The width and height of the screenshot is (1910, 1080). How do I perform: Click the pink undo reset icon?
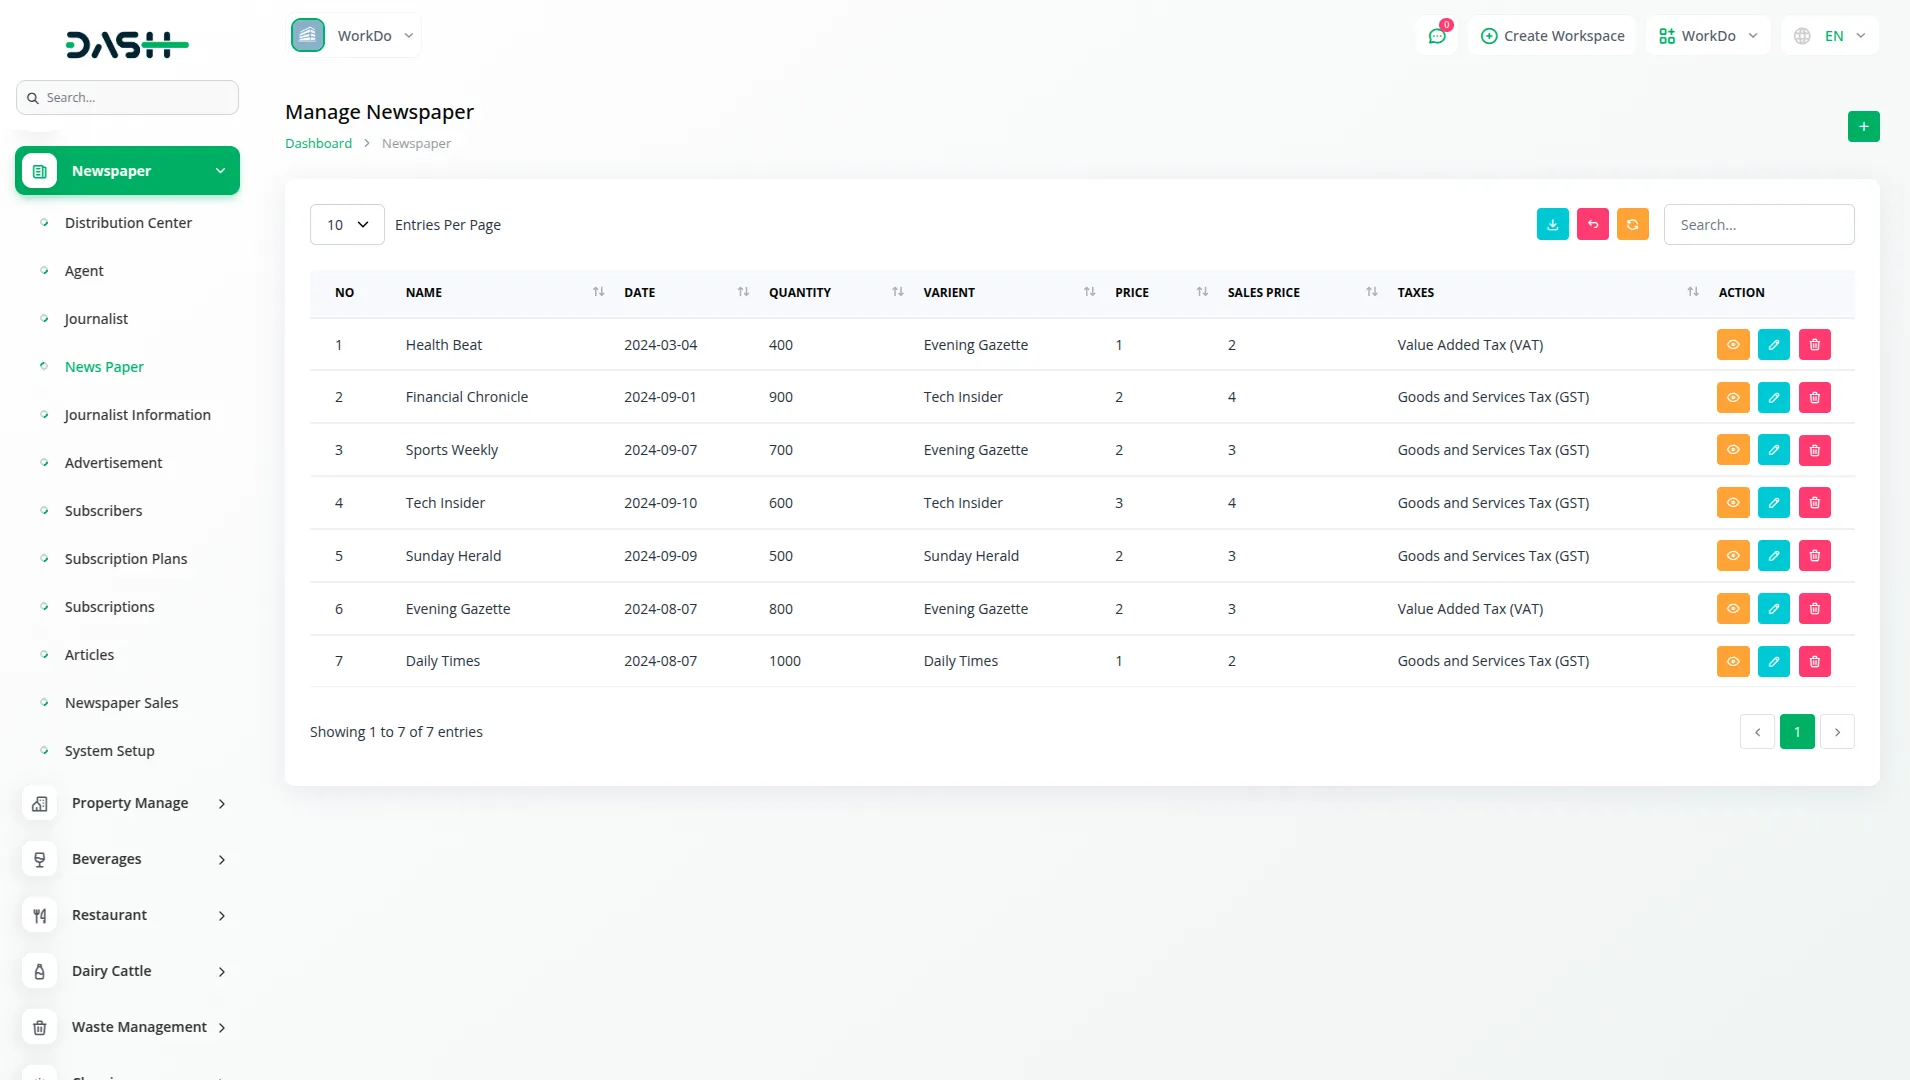[1592, 225]
